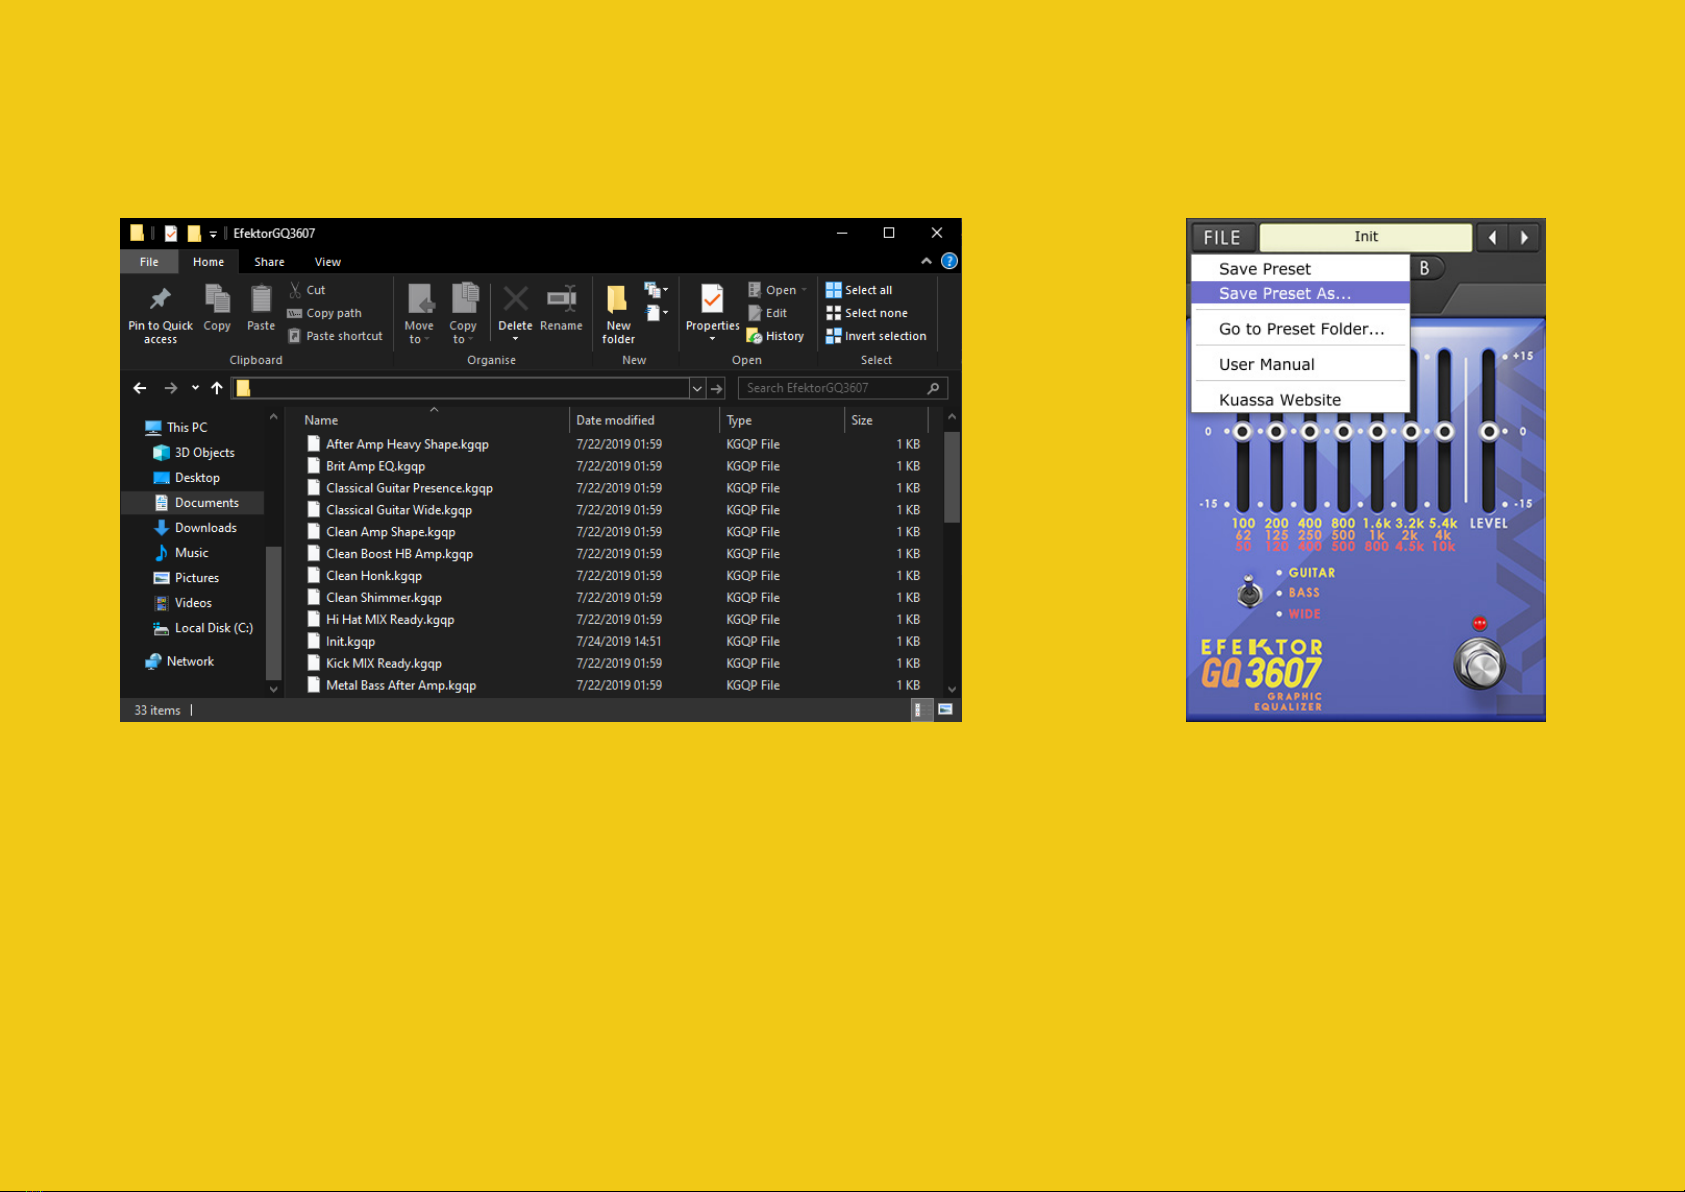Viewport: 1685px width, 1192px height.
Task: Click the Properties checkmark icon
Action: [712, 299]
